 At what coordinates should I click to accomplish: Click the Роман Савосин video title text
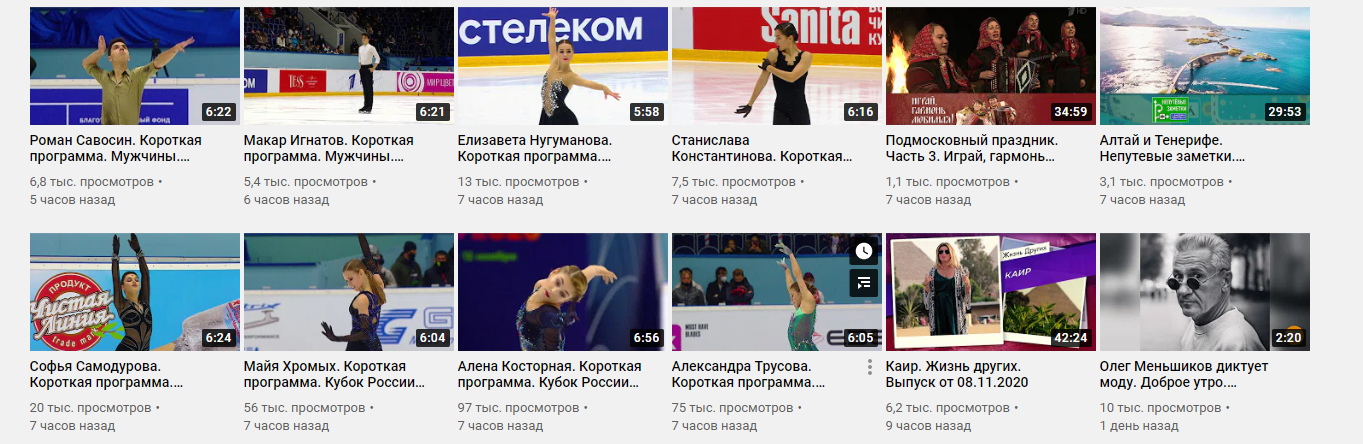(115, 148)
